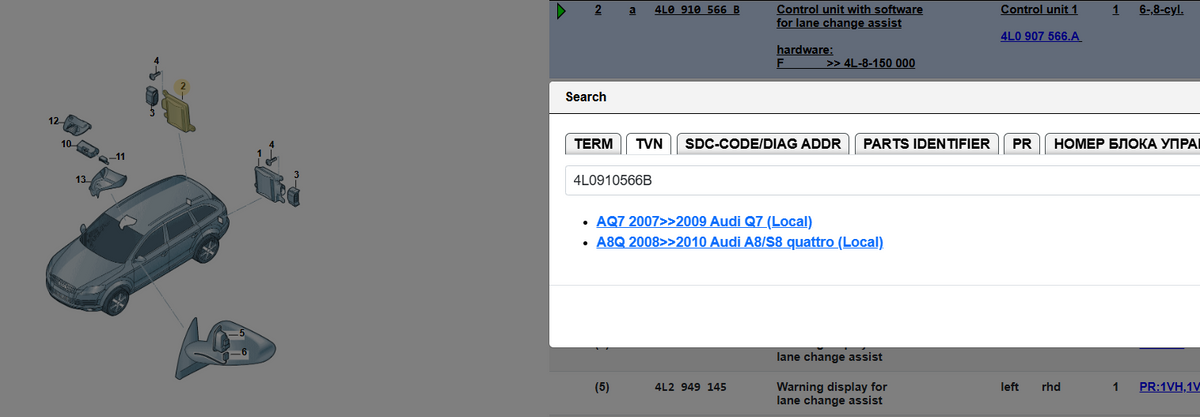Select the SDC-CODE/DIAG ADDR tab

click(x=763, y=144)
